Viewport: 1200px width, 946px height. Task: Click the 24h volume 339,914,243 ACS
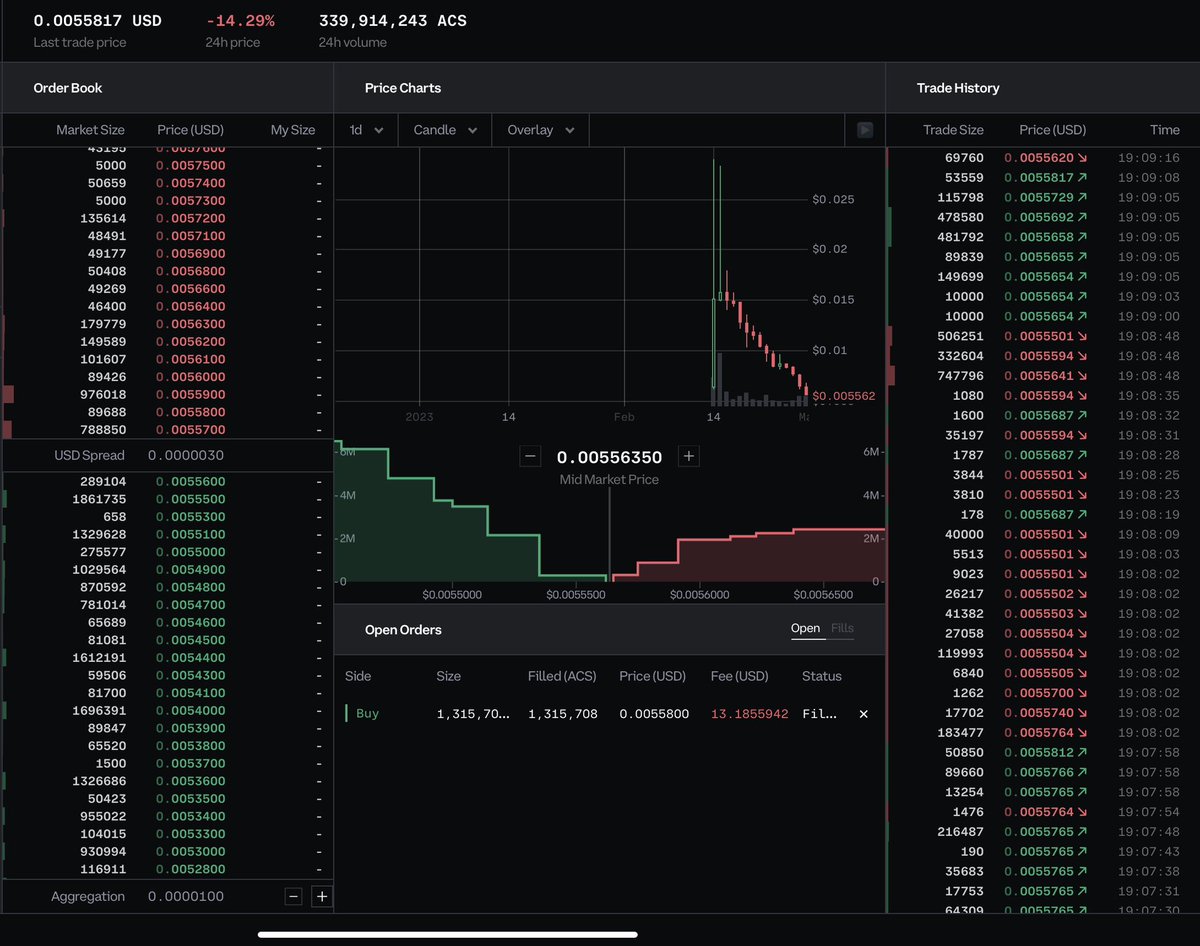[x=393, y=21]
